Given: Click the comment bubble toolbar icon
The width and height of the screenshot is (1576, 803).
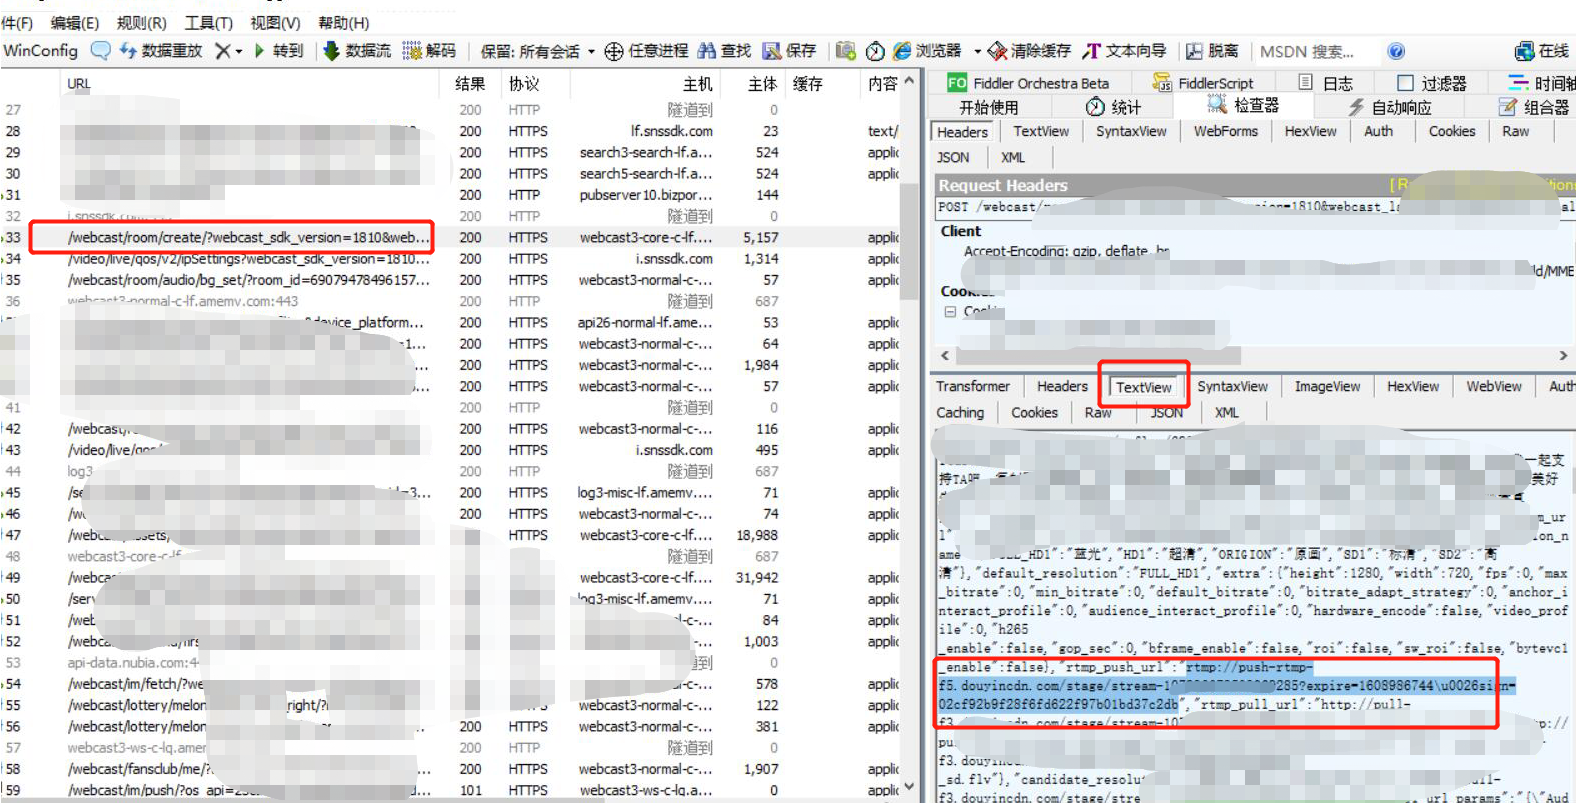Looking at the screenshot, I should [x=100, y=50].
